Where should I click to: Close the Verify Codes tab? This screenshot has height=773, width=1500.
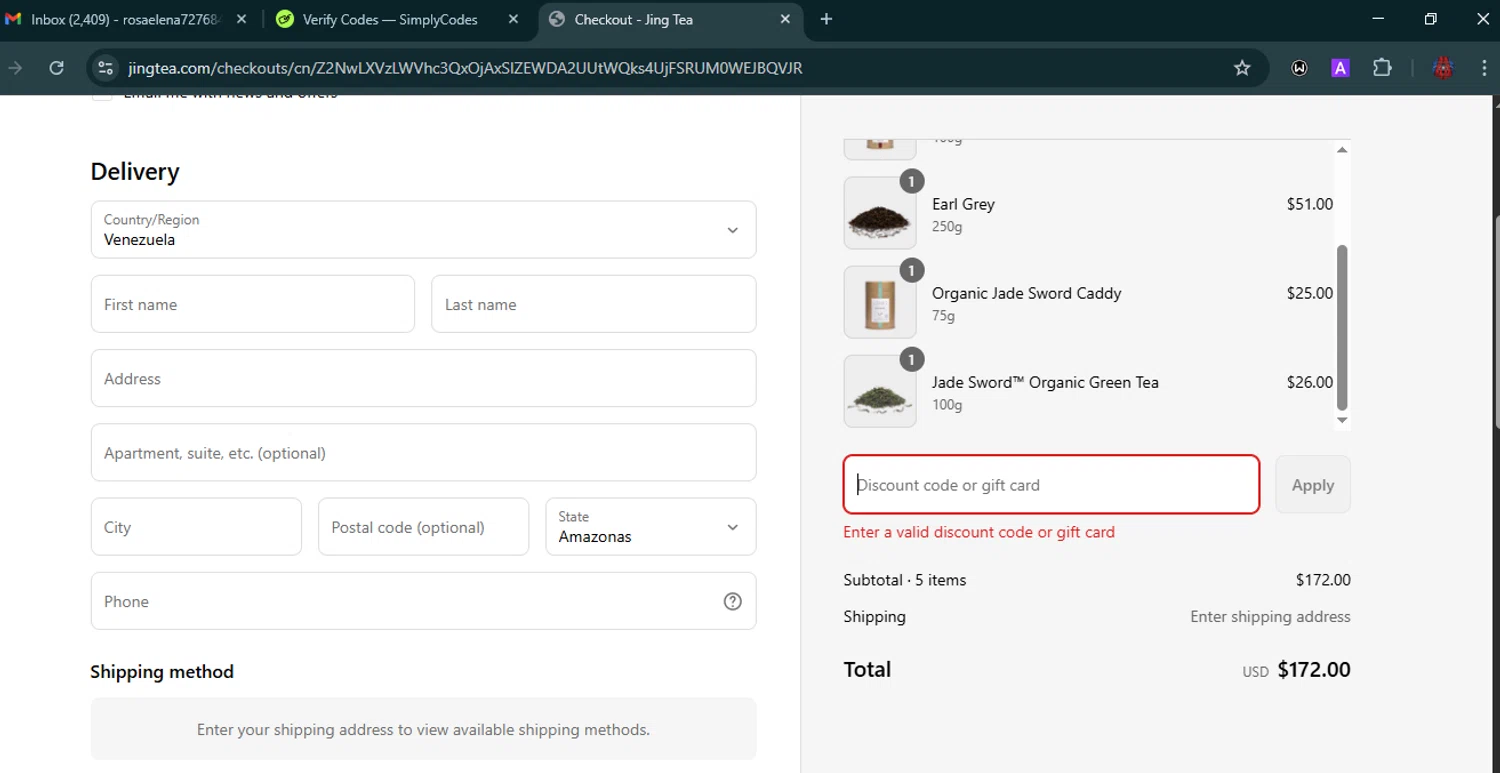coord(513,19)
